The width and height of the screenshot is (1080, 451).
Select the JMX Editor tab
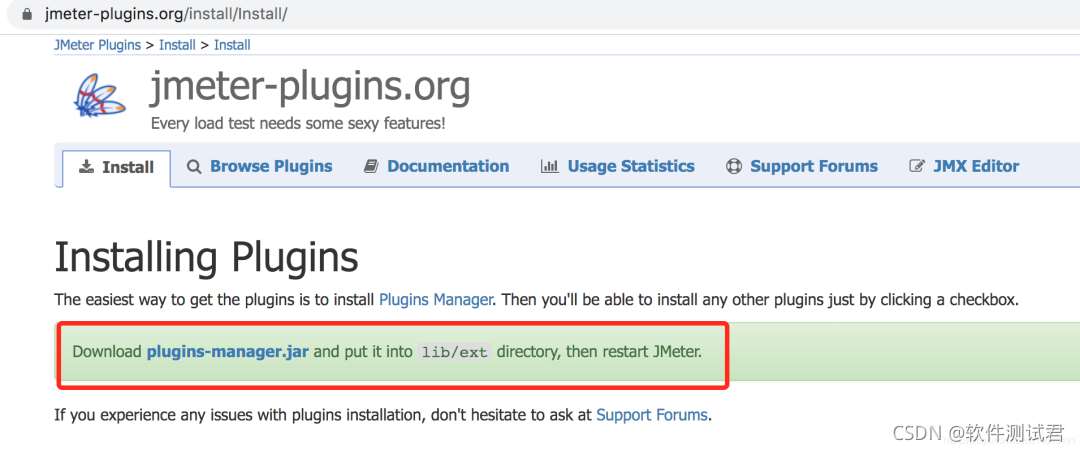coord(964,167)
